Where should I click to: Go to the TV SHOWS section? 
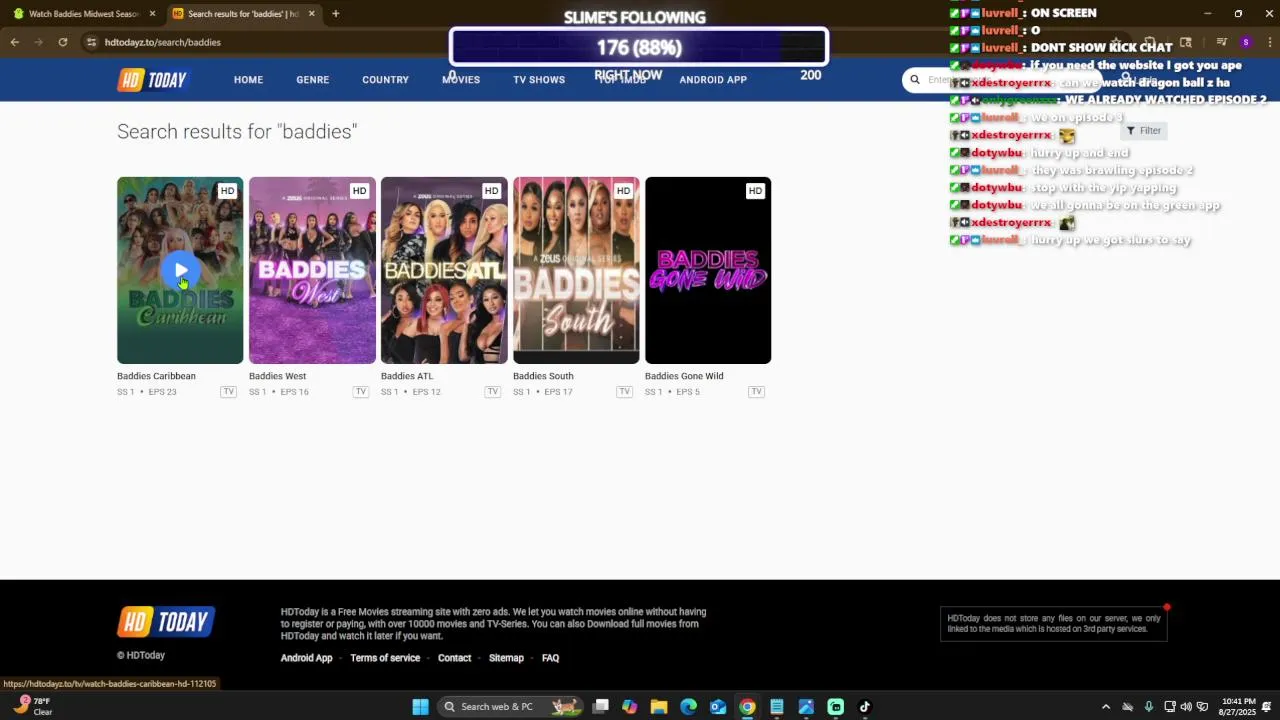pos(539,80)
